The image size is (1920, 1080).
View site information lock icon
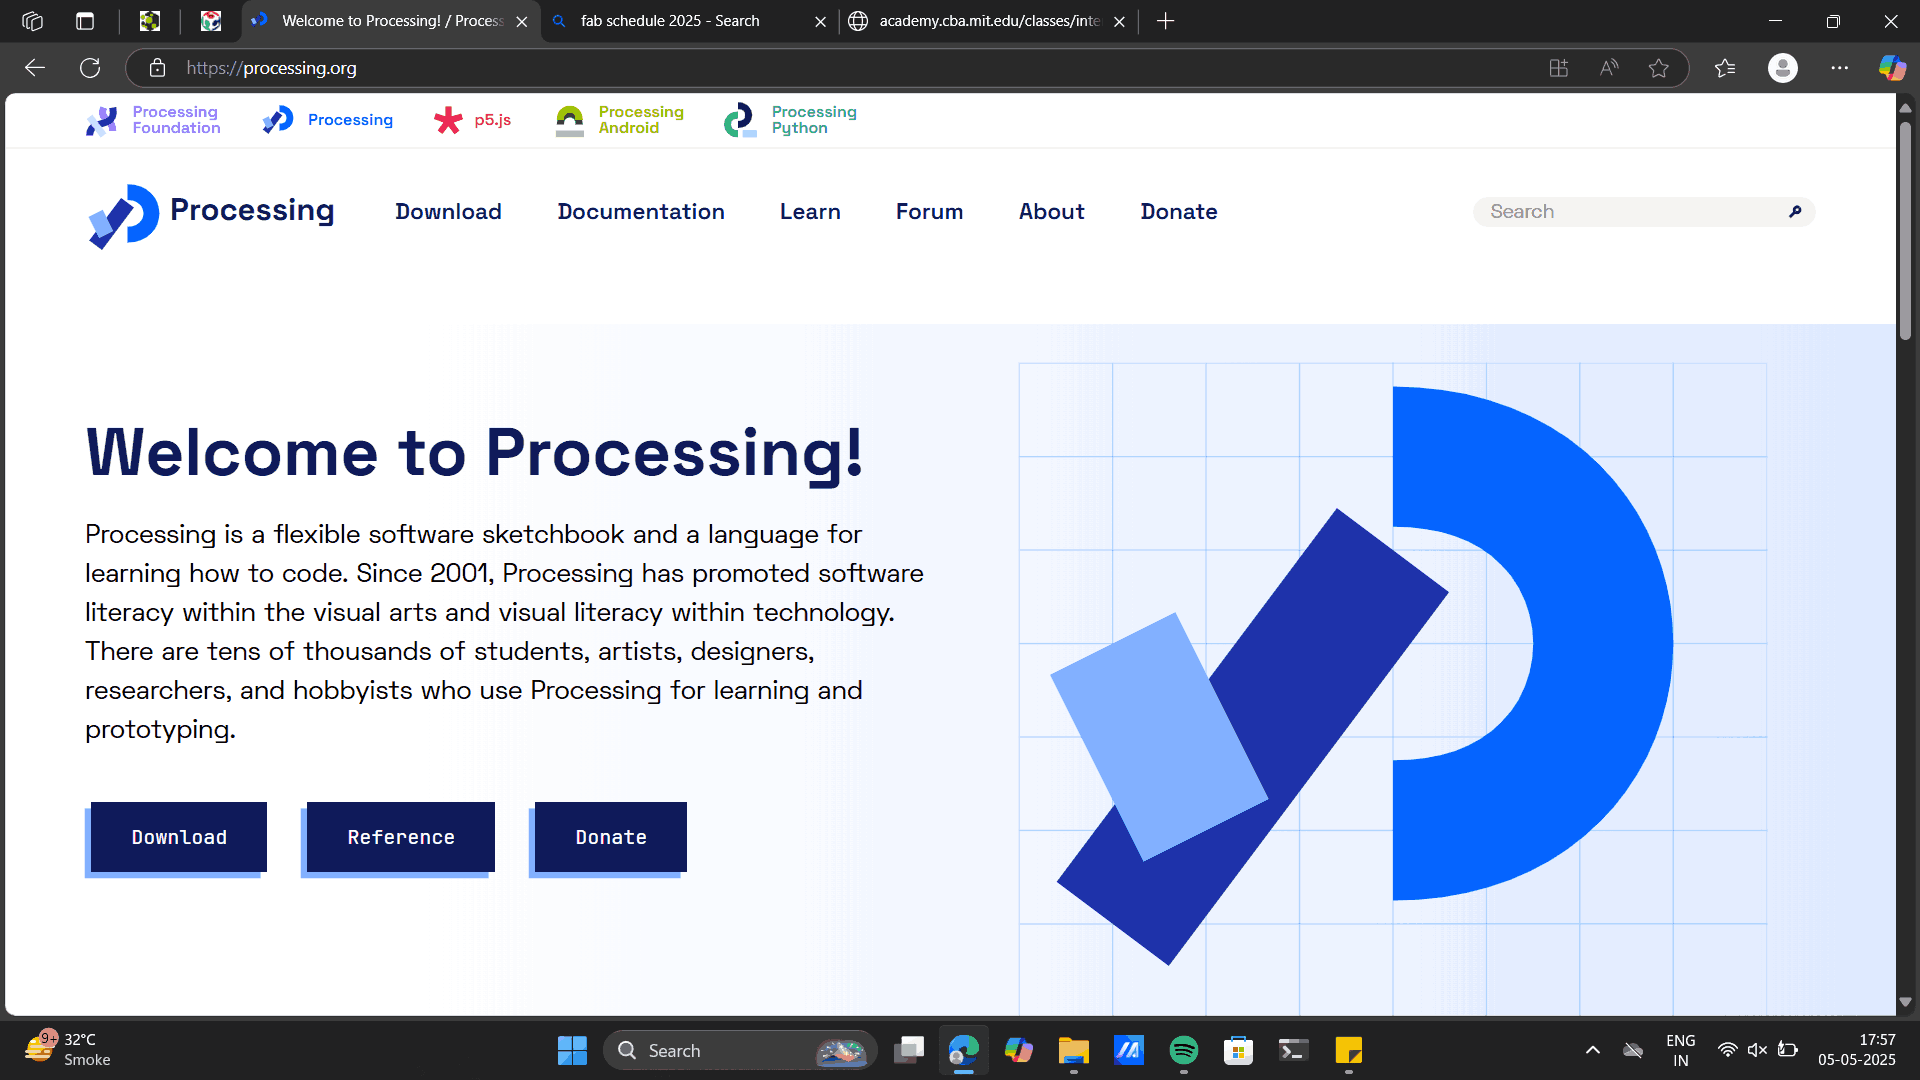[157, 68]
